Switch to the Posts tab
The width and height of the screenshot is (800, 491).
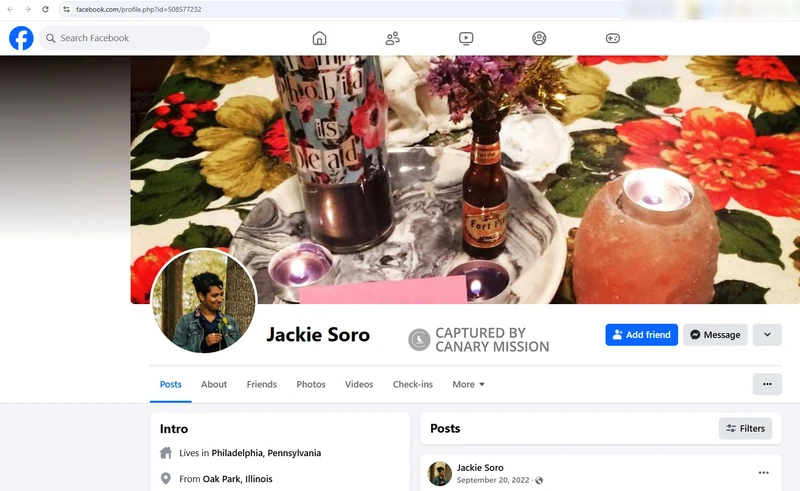pos(170,384)
